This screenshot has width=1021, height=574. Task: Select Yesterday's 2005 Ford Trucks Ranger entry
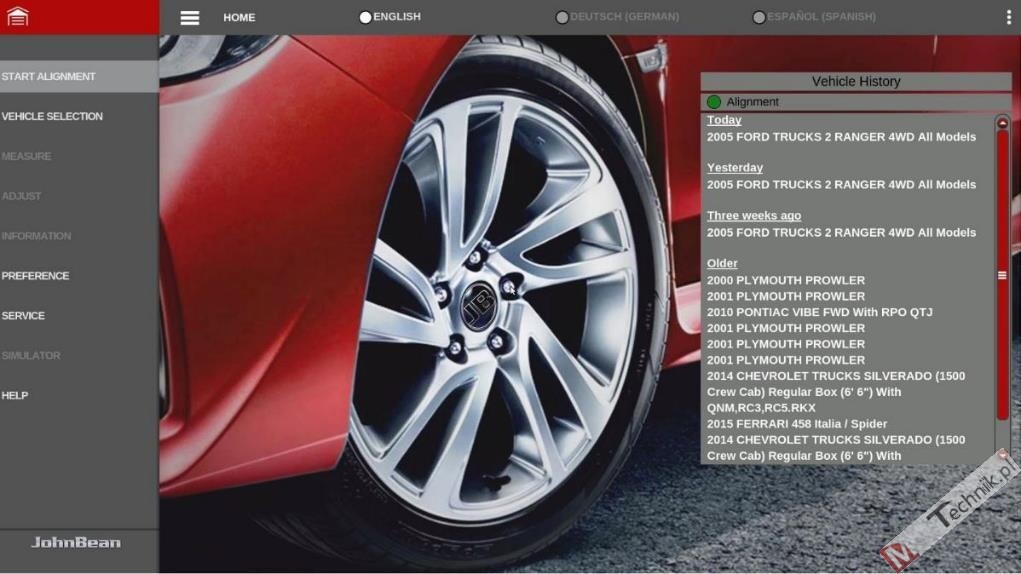point(841,184)
